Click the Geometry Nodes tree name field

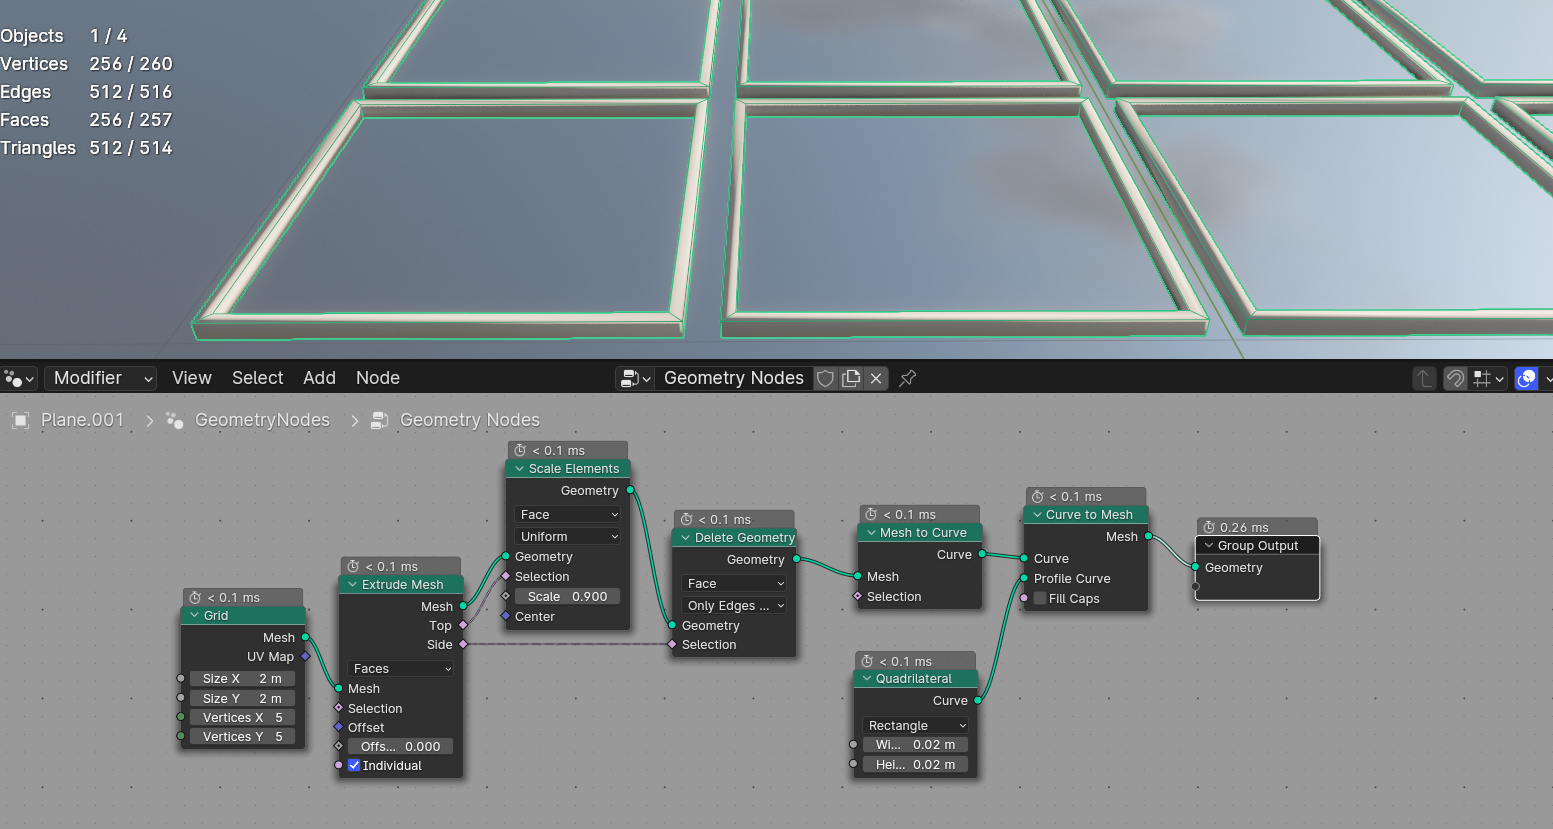coord(733,378)
